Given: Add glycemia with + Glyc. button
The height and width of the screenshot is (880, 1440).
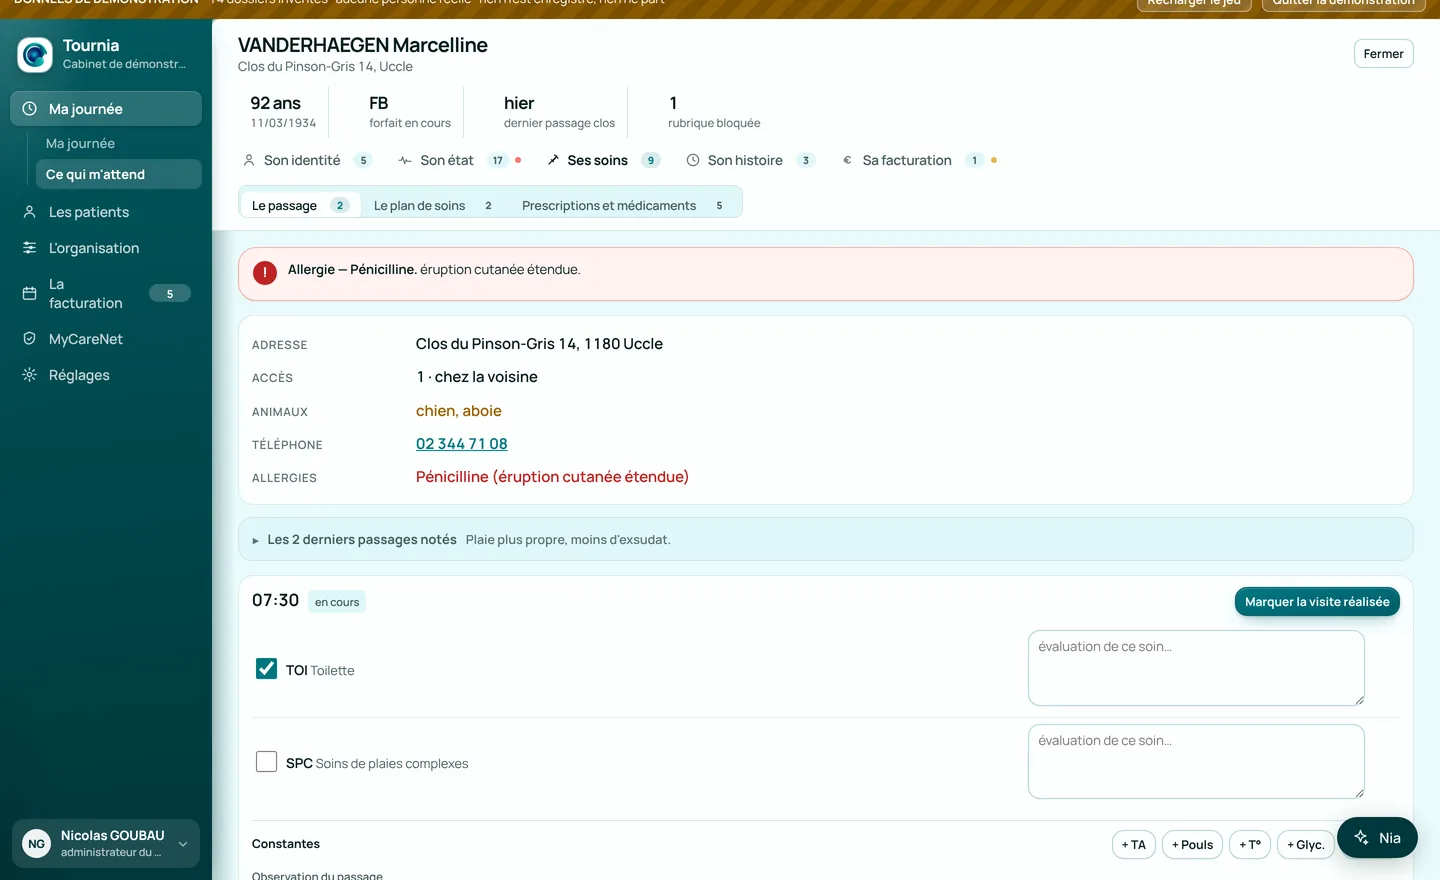Looking at the screenshot, I should (1306, 844).
